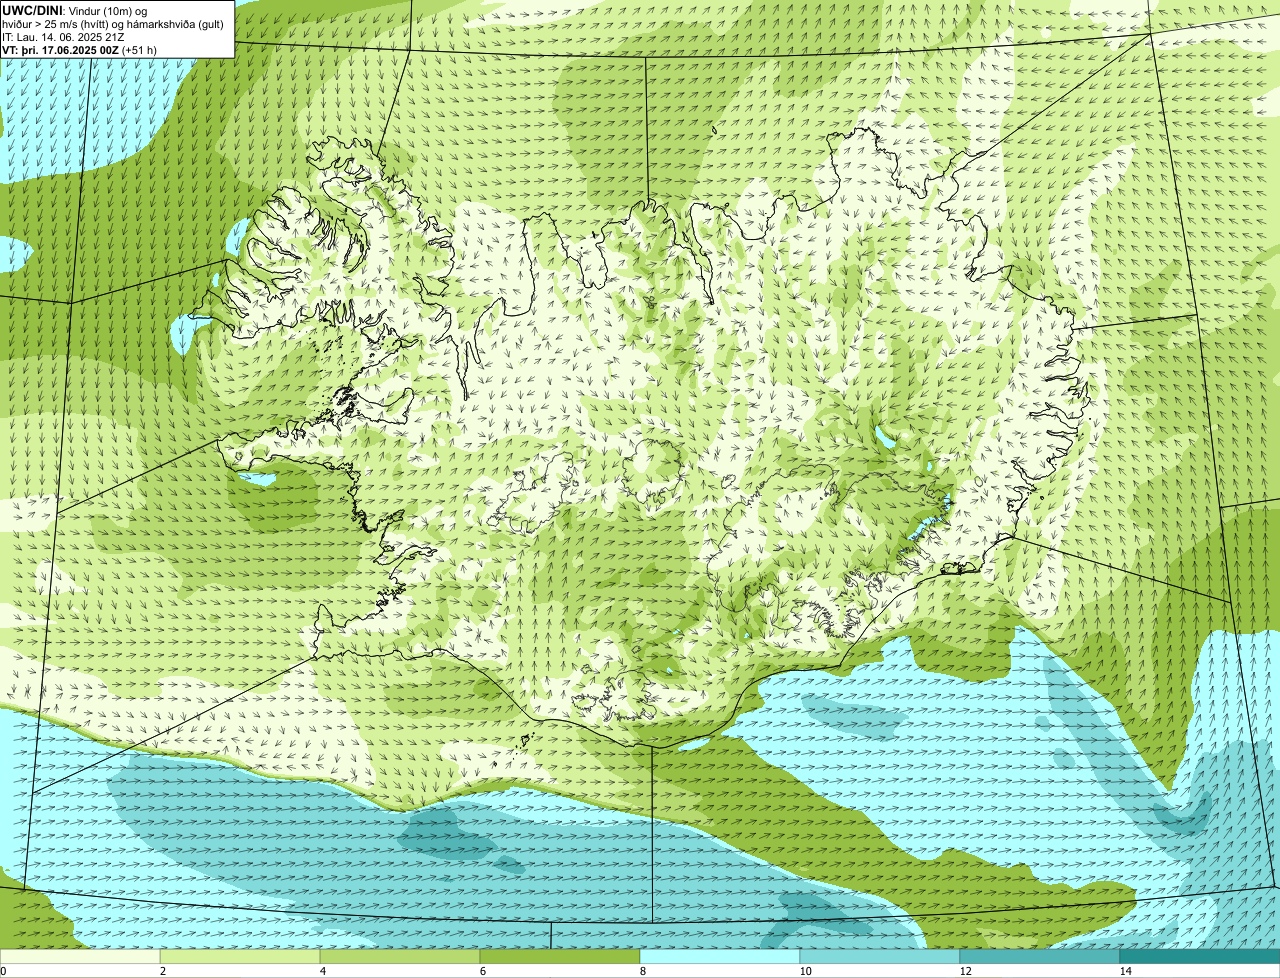The width and height of the screenshot is (1280, 978).
Task: Click the 2–4 m/s light green legend swatch
Action: point(240,957)
